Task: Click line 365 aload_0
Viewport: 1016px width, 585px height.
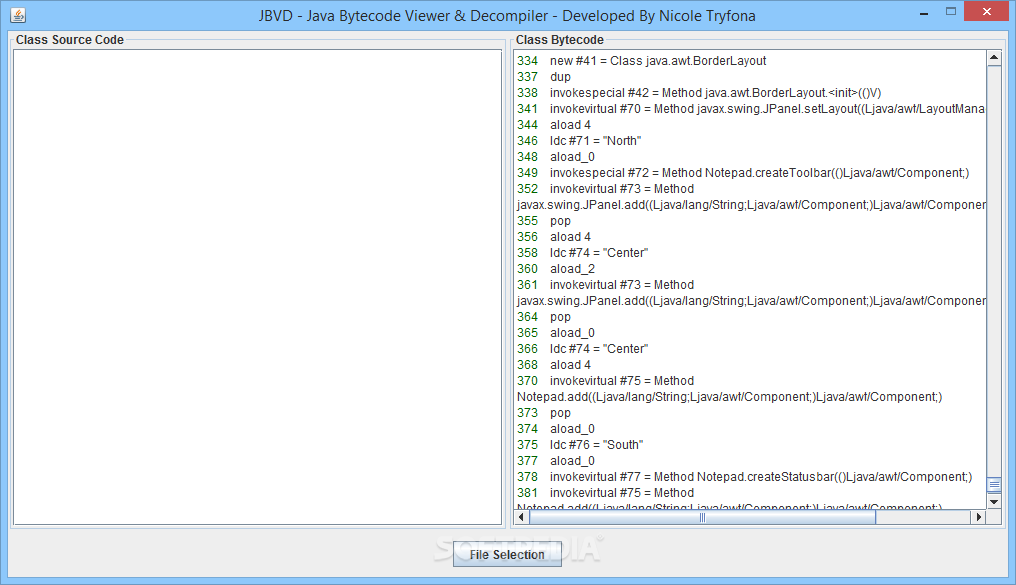Action: tap(555, 333)
